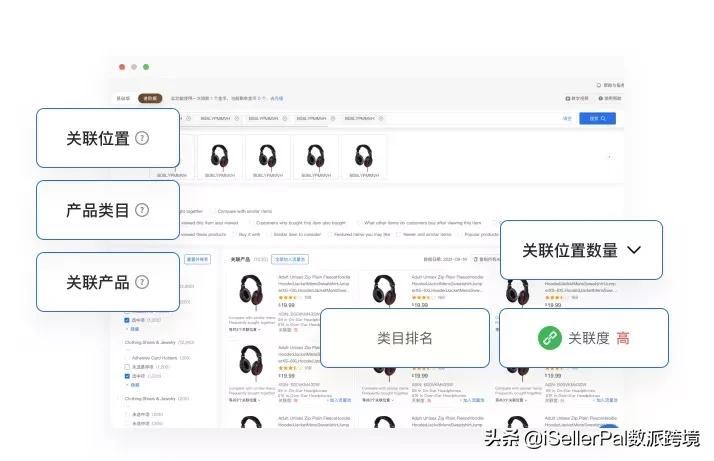The height and width of the screenshot is (461, 714).
Task: Click the outlined button atop the left filter panel
Action: click(x=197, y=259)
